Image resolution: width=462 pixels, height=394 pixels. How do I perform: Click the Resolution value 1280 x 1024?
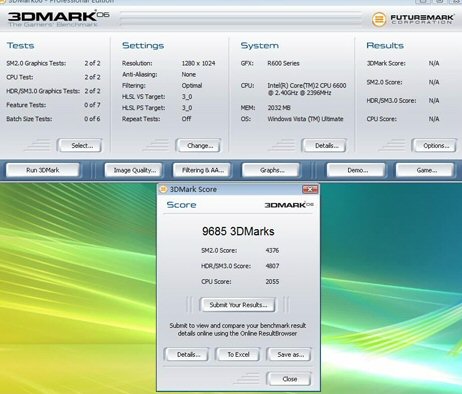[x=198, y=63]
